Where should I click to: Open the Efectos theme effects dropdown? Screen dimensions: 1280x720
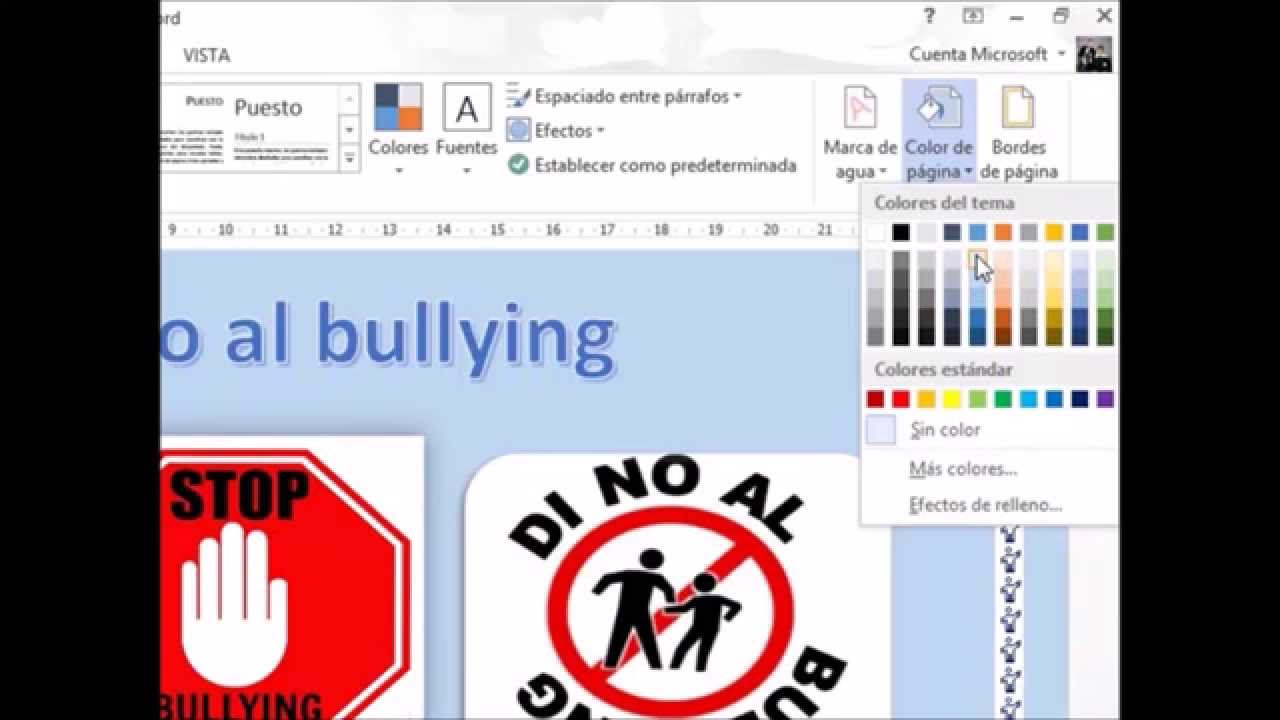tap(556, 131)
